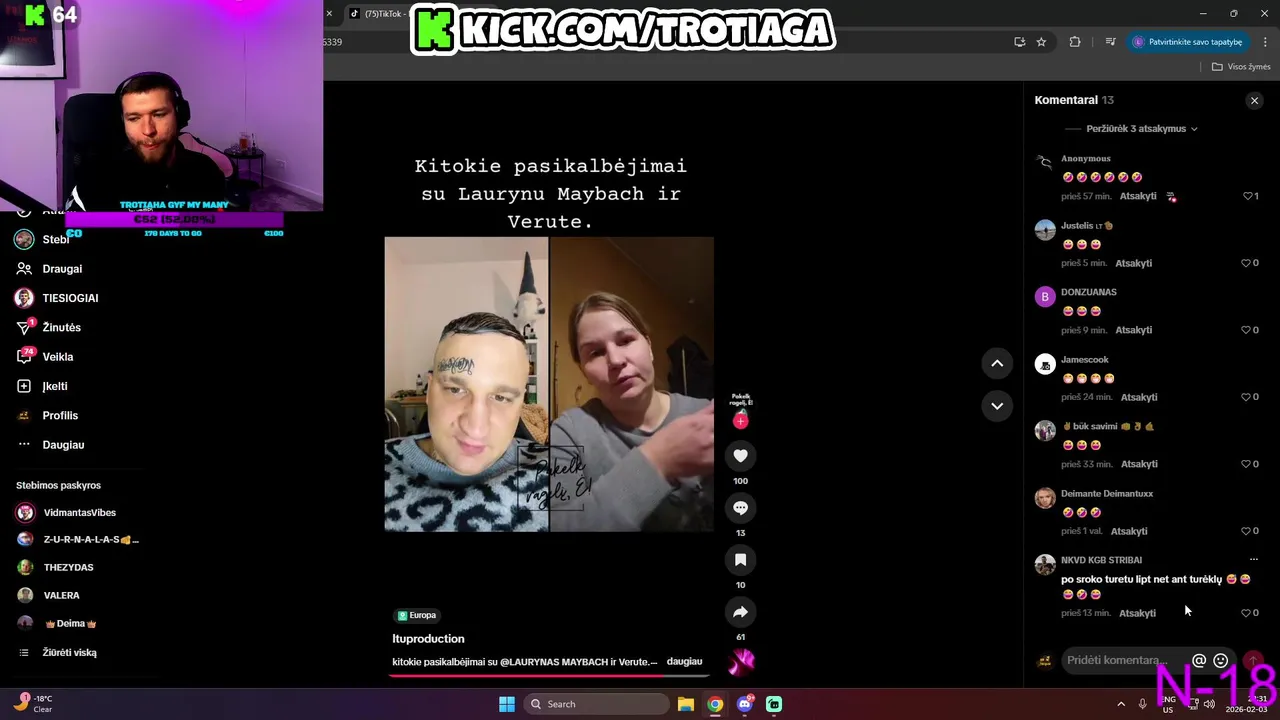
Task: Open THEZYDAS followed account
Action: (68, 568)
